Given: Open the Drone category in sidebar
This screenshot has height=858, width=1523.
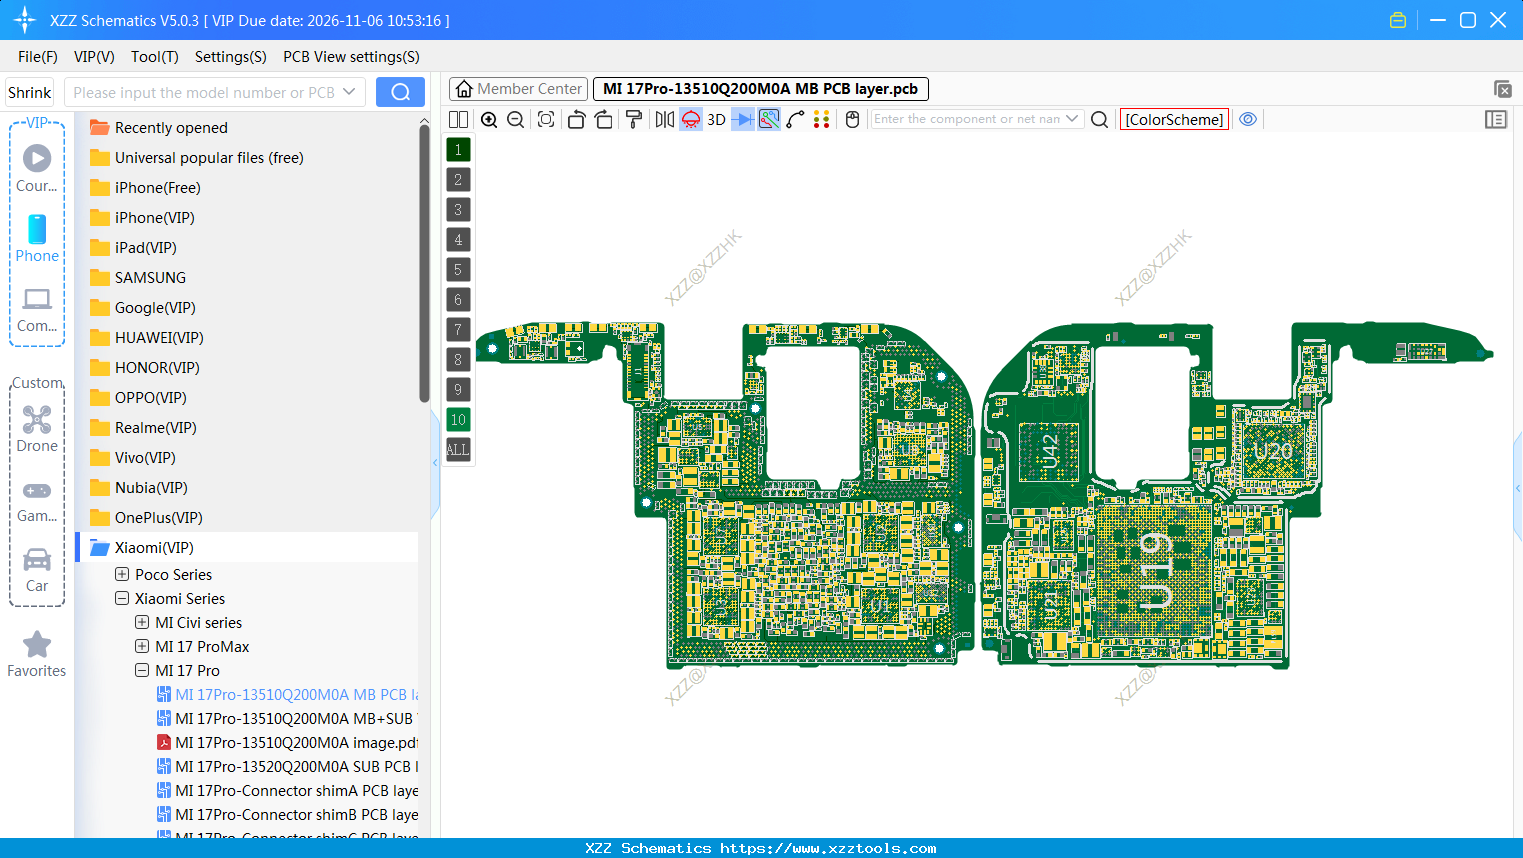Looking at the screenshot, I should 37,429.
